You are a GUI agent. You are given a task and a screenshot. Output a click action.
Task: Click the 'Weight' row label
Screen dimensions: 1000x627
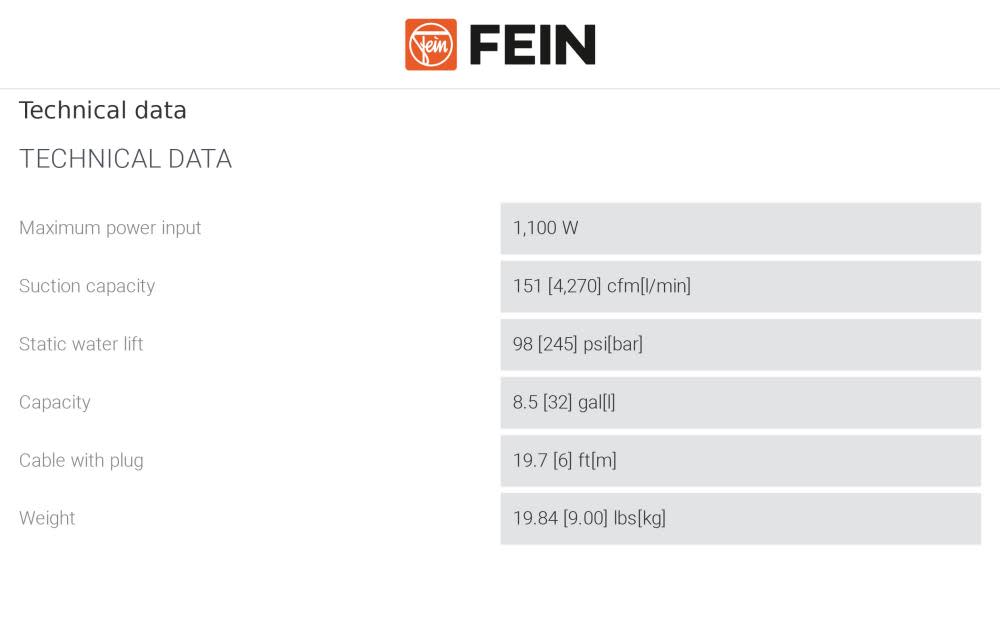coord(47,518)
